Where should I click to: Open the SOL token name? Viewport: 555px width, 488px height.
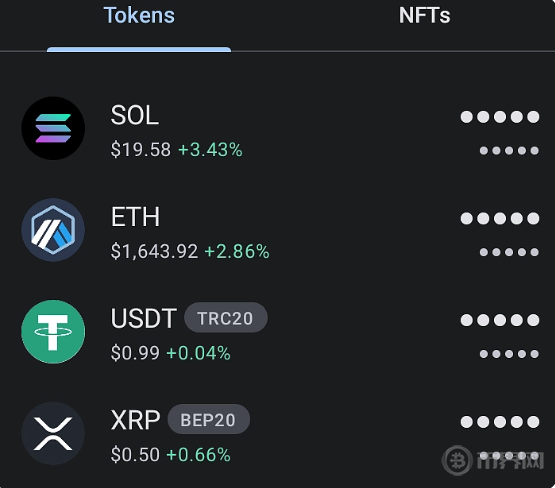135,115
